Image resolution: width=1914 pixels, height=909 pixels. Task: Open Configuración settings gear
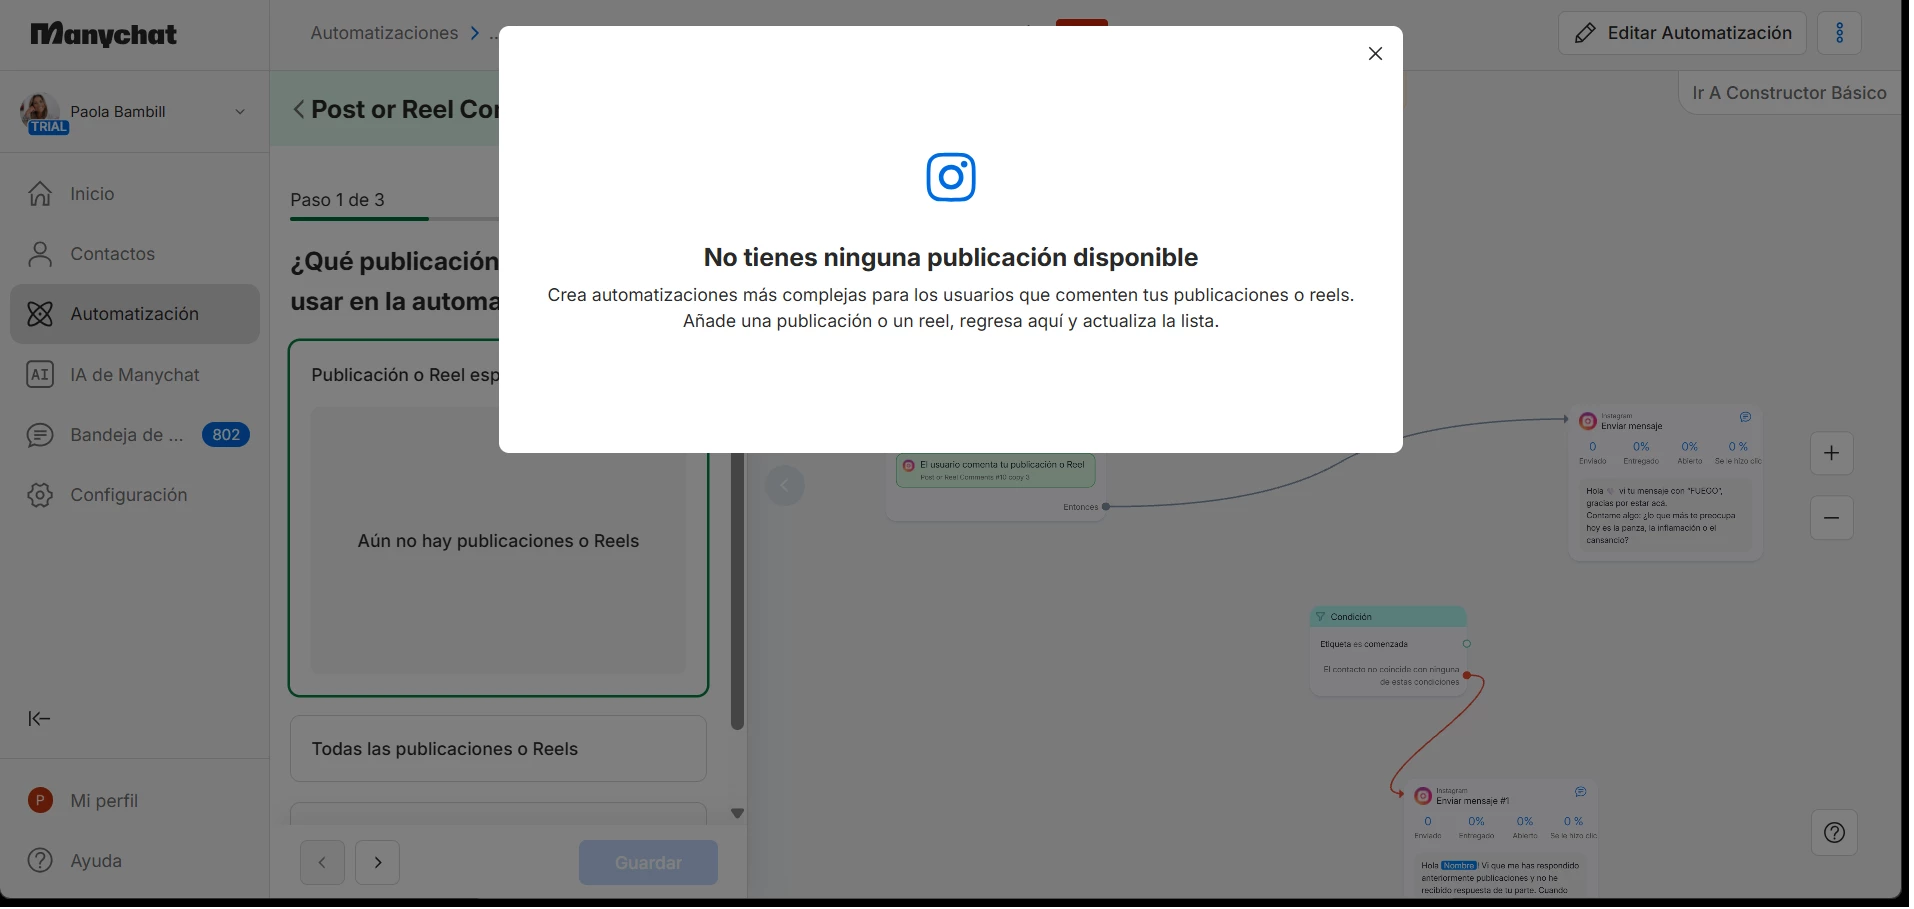pos(40,495)
